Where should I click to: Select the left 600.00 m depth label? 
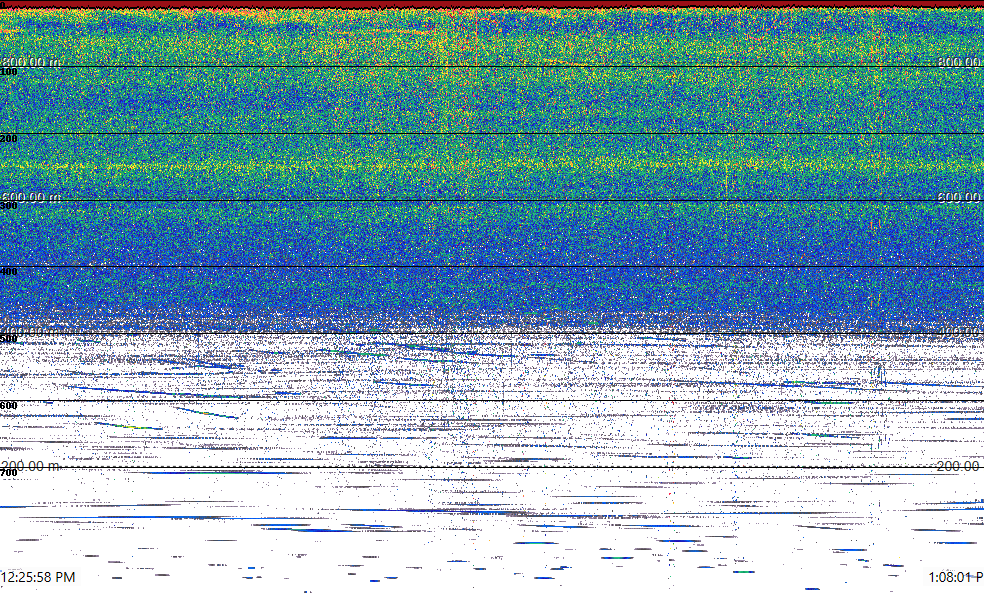[30, 197]
